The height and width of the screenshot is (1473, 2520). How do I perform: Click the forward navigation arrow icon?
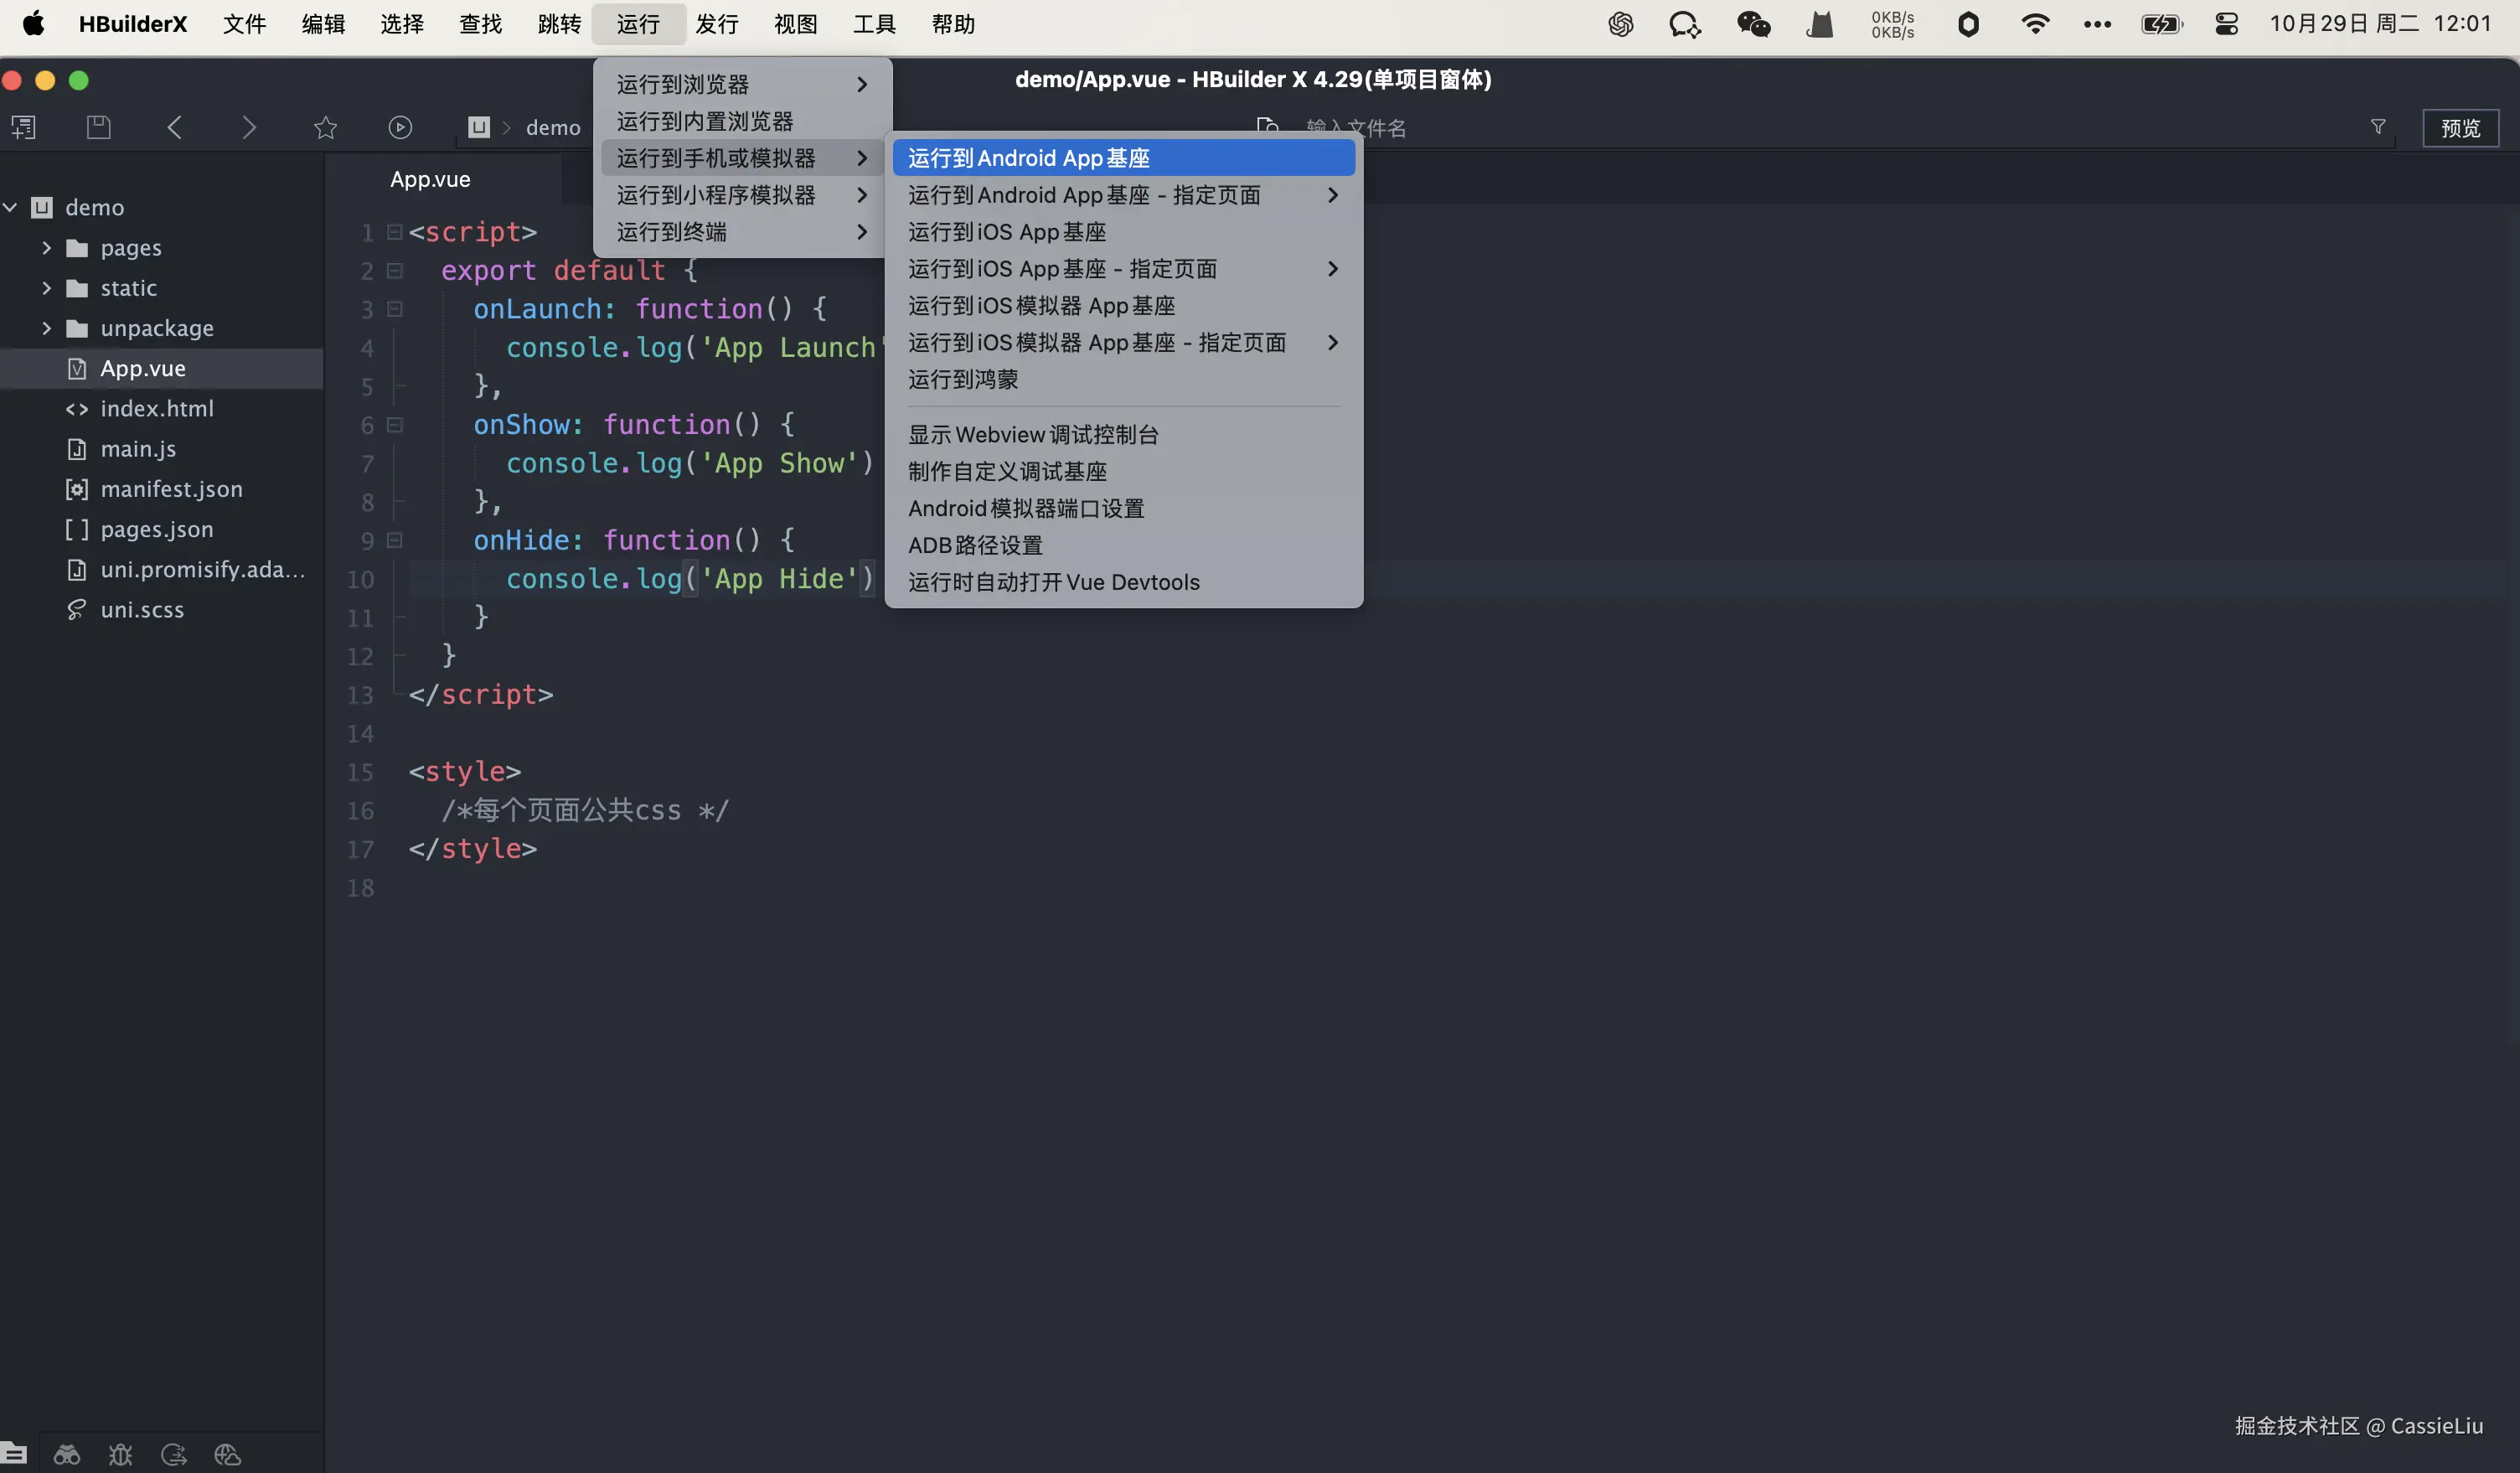pyautogui.click(x=249, y=127)
